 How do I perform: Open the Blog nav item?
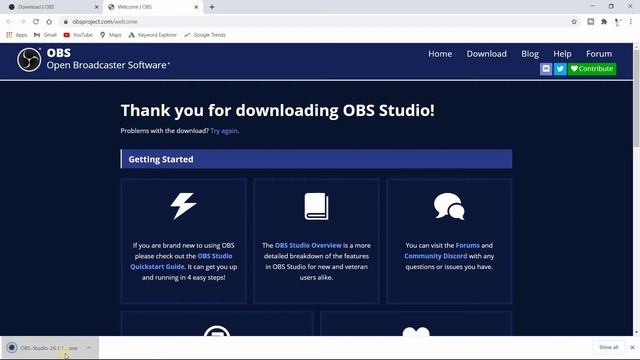530,54
